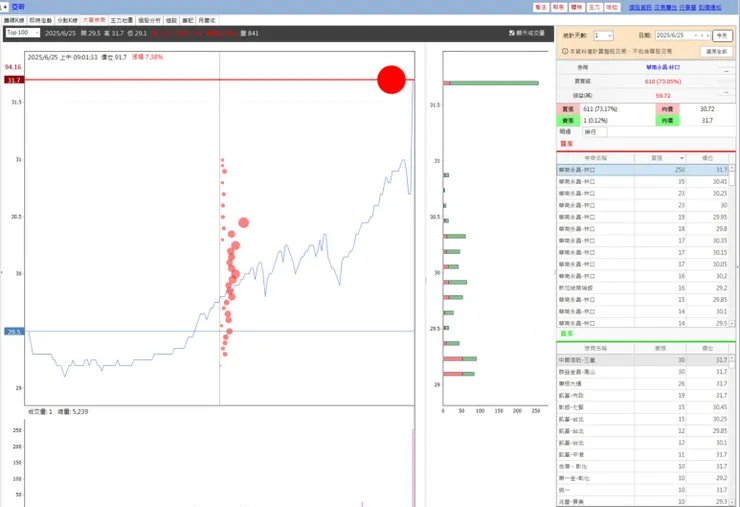The image size is (740, 507).
Task: Click the info icon beside the orange notice
Action: coord(565,51)
